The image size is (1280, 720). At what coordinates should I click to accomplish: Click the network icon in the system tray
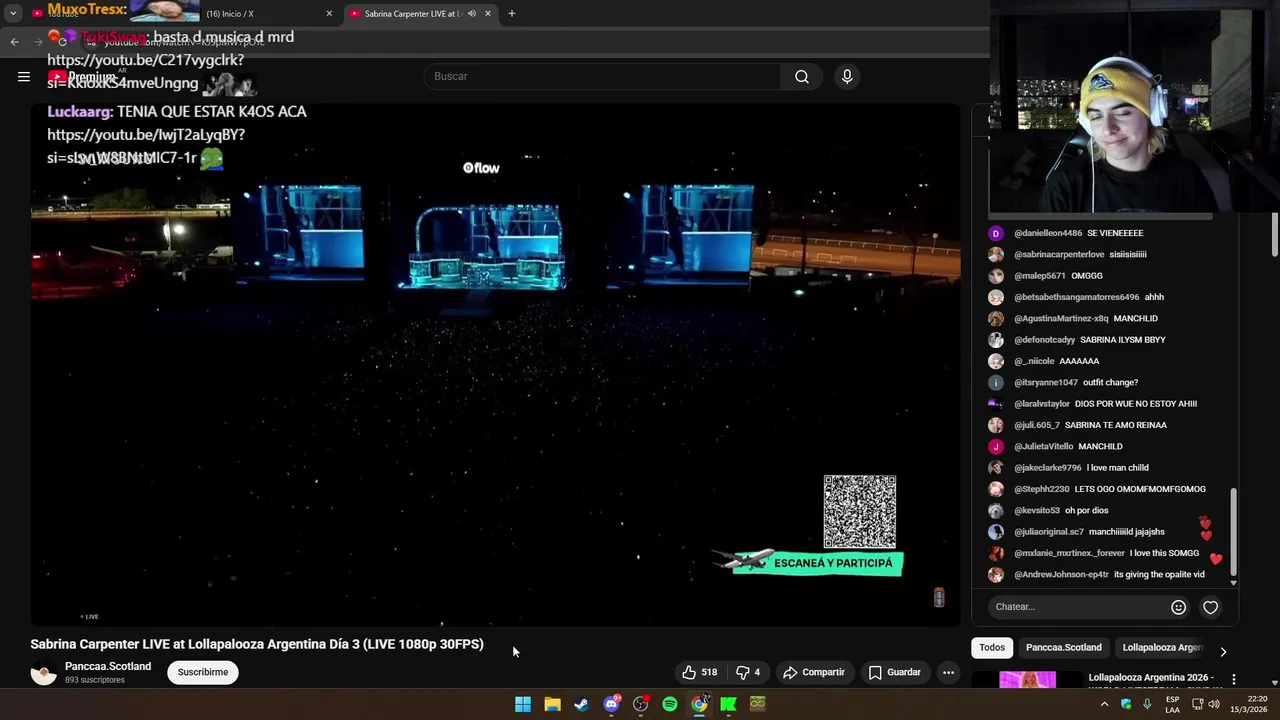[1197, 704]
